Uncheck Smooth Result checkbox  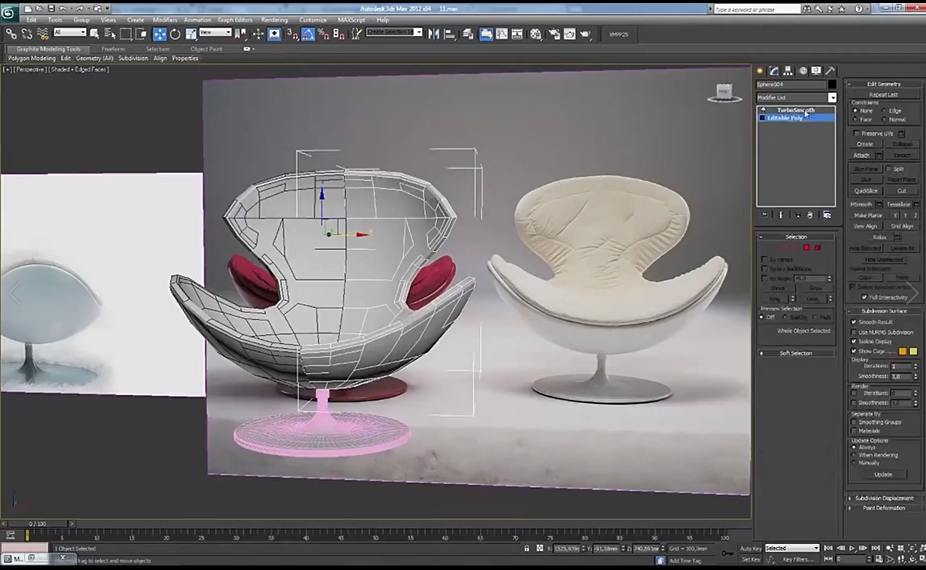click(x=853, y=322)
